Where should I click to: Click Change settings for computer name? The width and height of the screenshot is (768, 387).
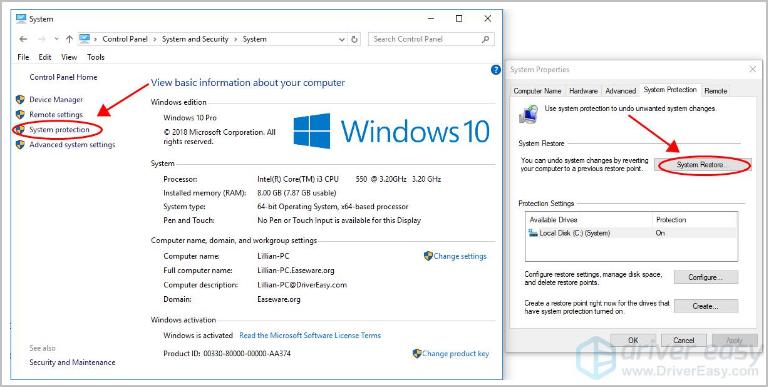(x=460, y=256)
